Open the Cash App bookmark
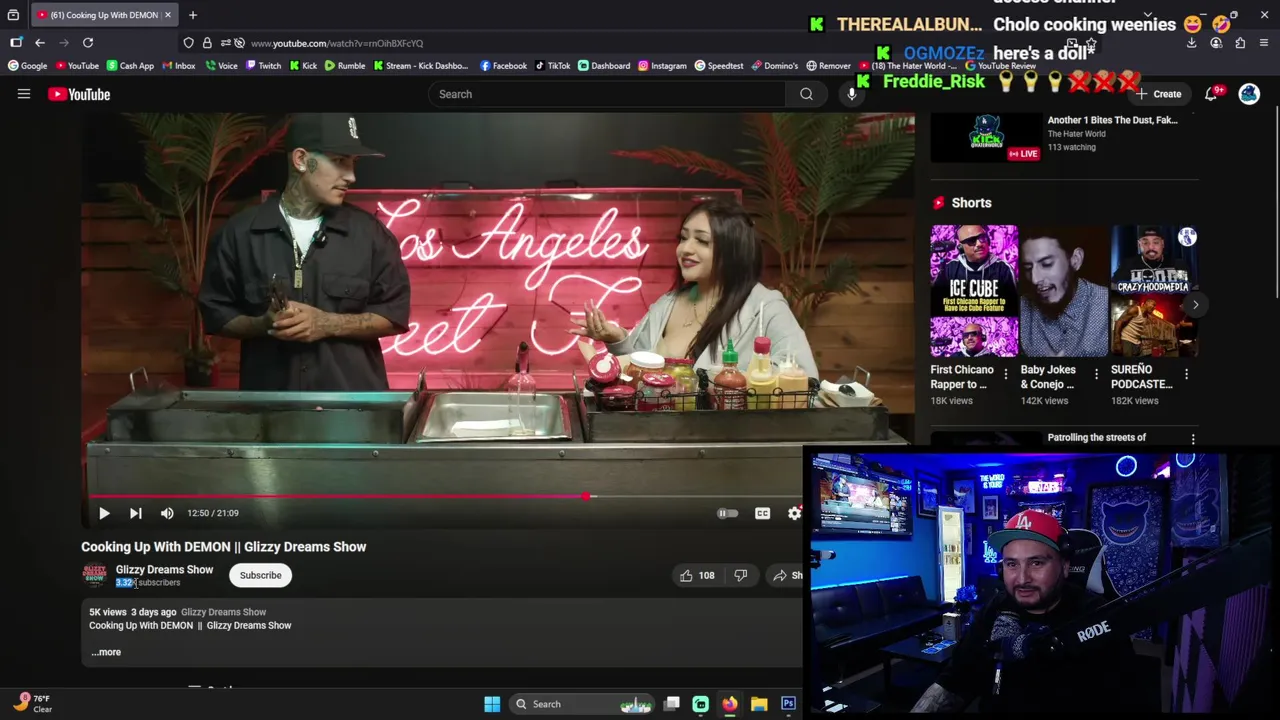Viewport: 1280px width, 720px height. (x=130, y=66)
